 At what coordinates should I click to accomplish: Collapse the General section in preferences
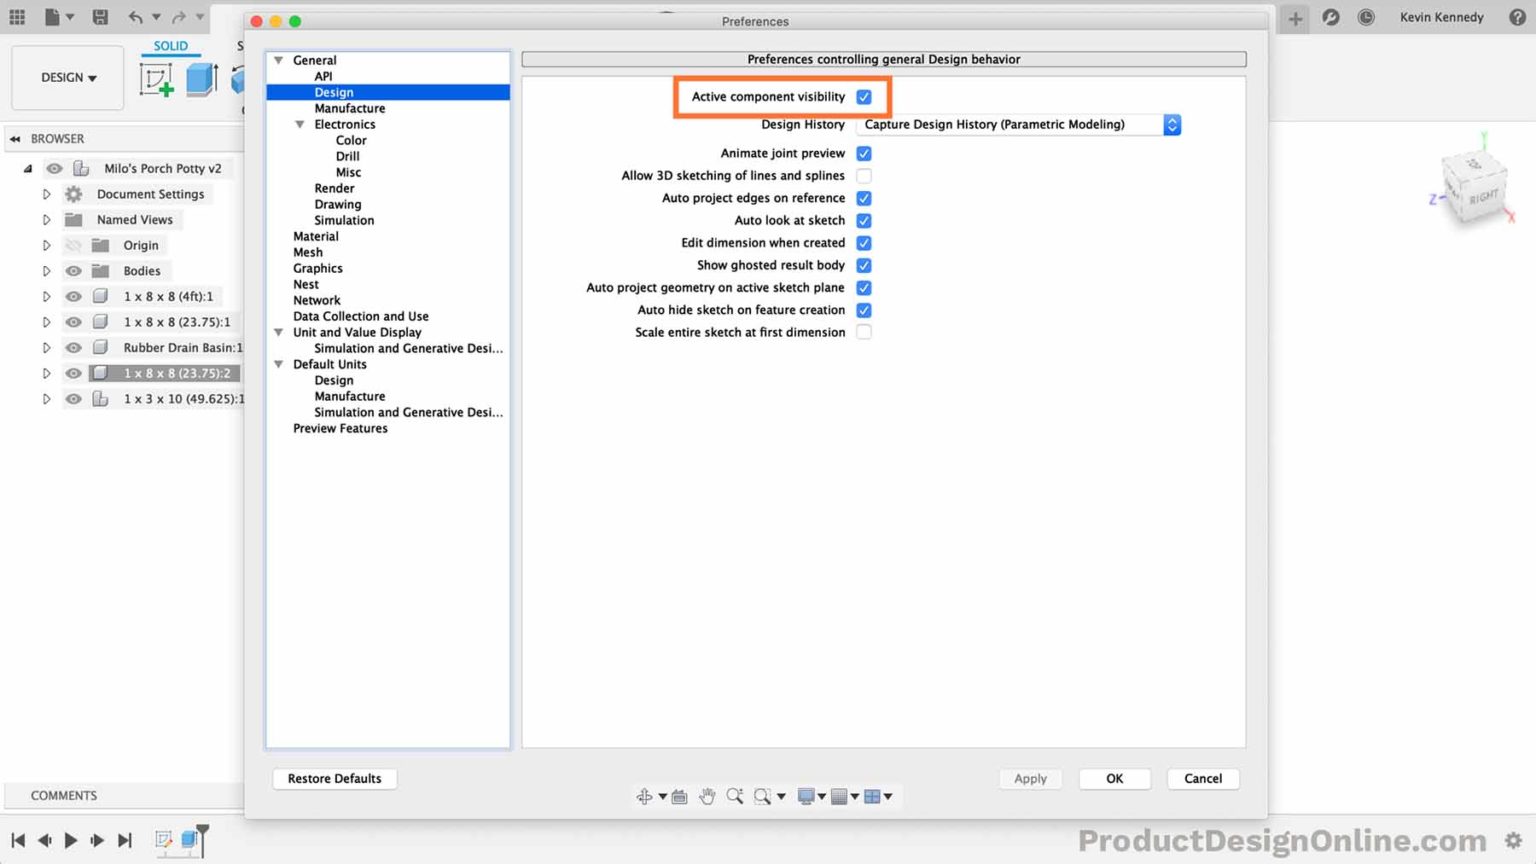pos(278,60)
